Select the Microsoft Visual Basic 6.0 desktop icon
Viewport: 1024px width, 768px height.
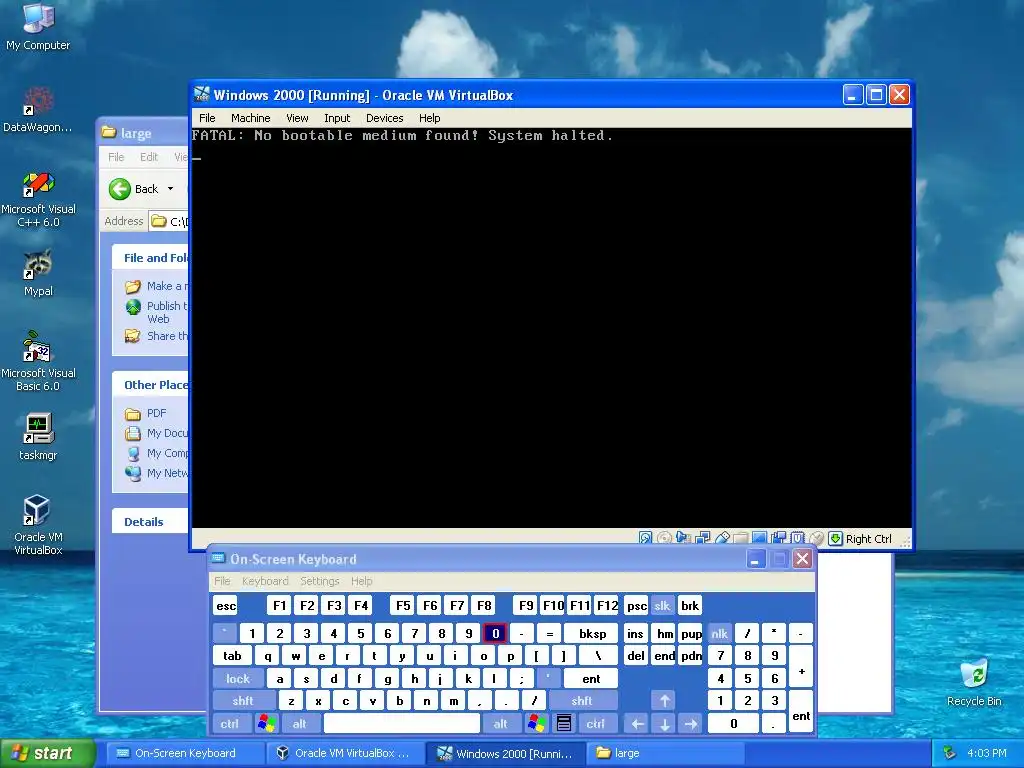pyautogui.click(x=38, y=362)
